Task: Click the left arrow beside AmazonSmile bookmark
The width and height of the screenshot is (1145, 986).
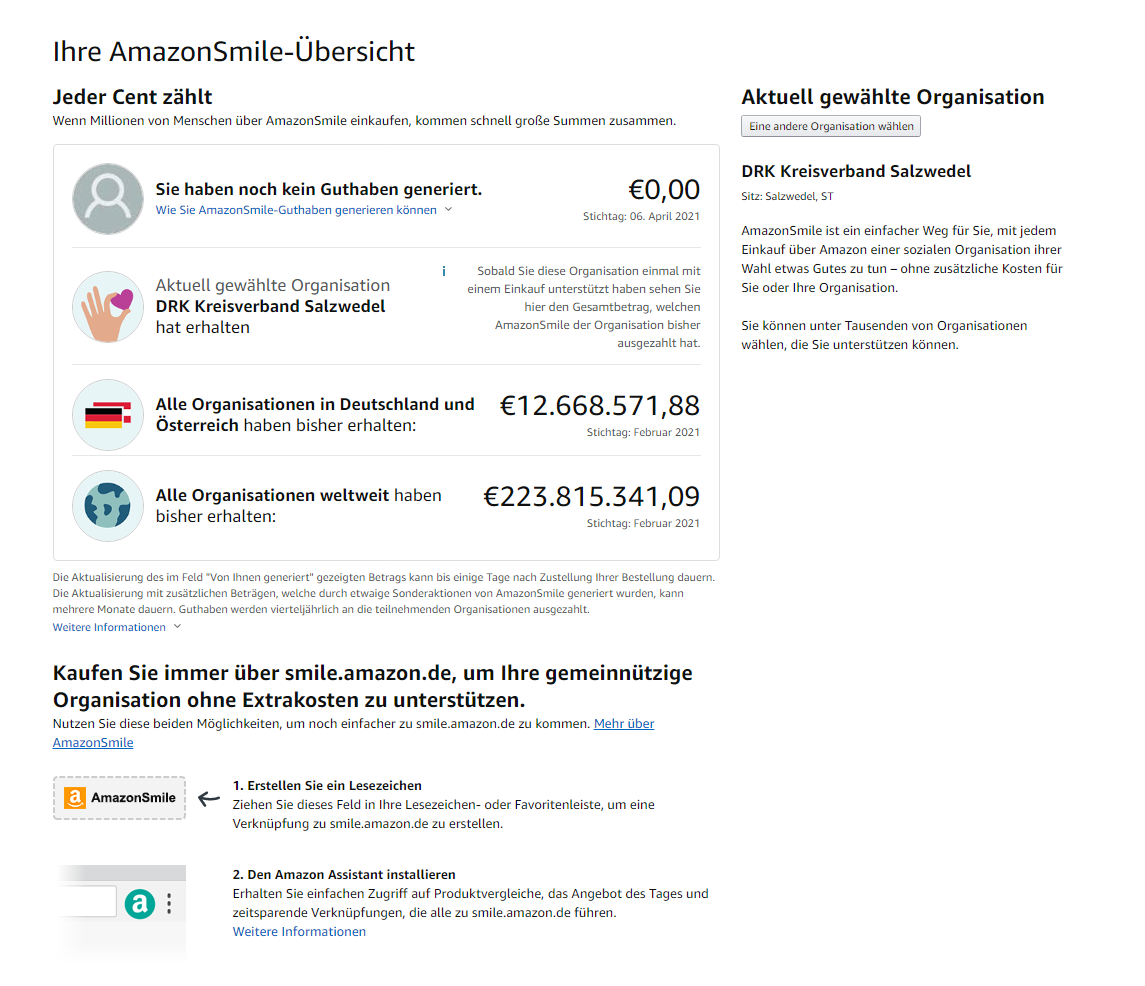Action: point(209,798)
